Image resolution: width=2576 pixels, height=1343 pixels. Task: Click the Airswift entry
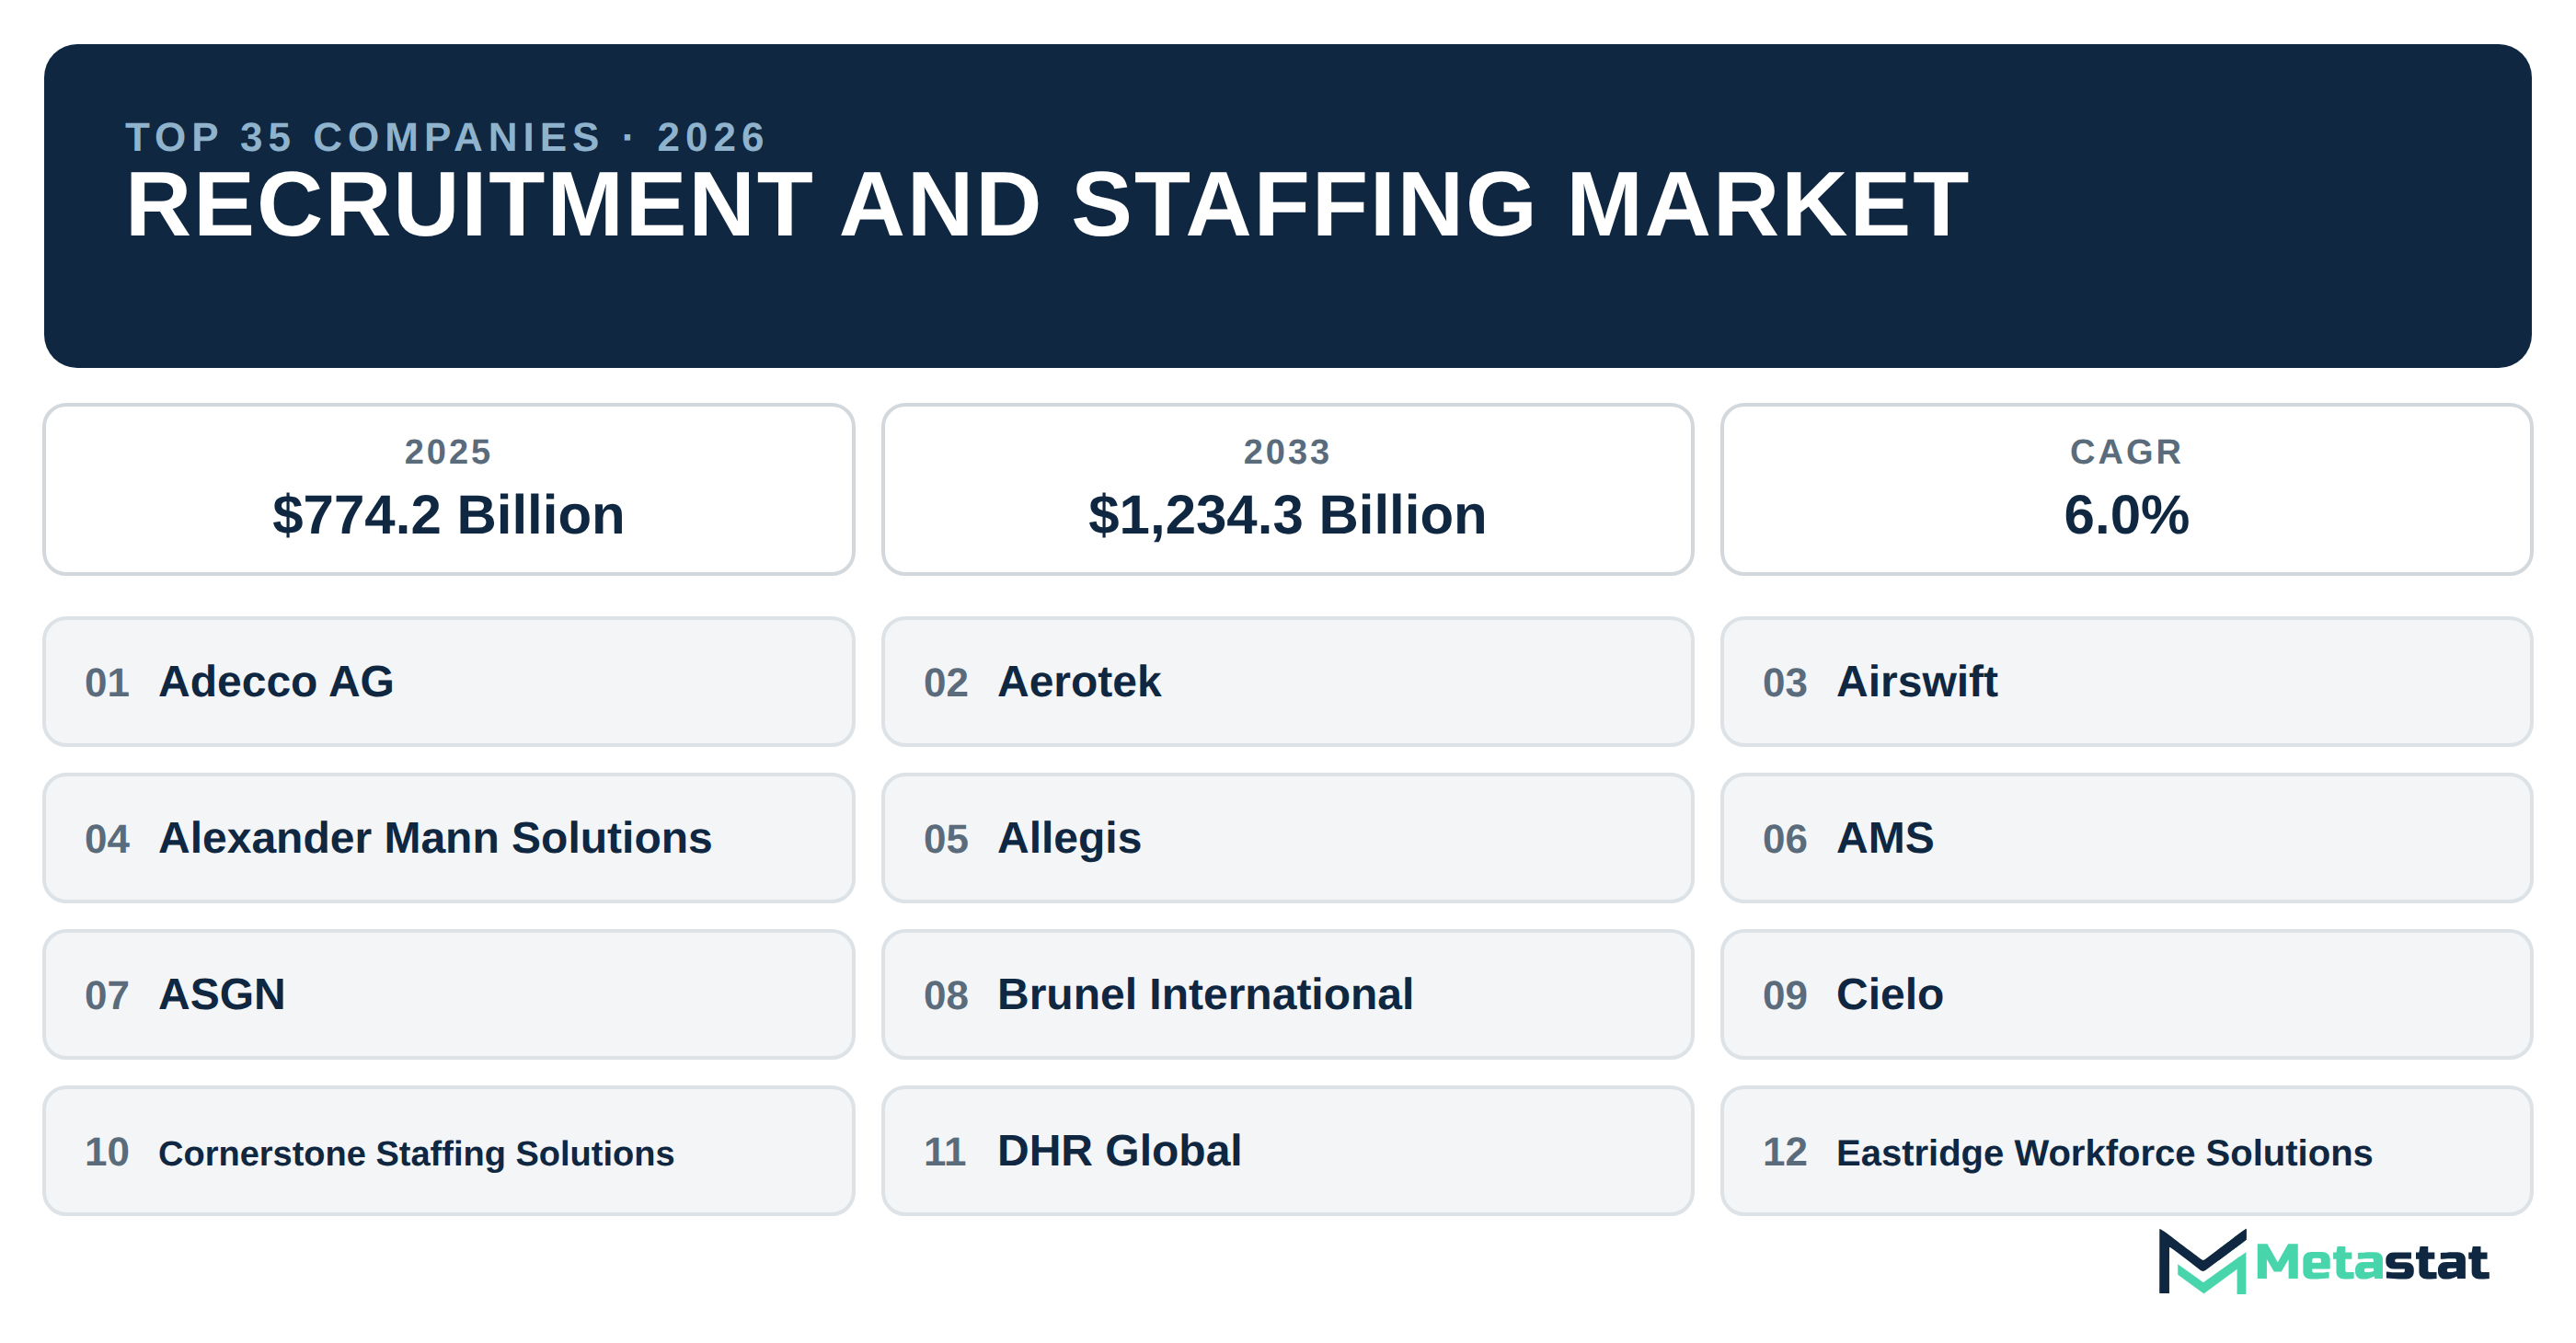point(2126,681)
